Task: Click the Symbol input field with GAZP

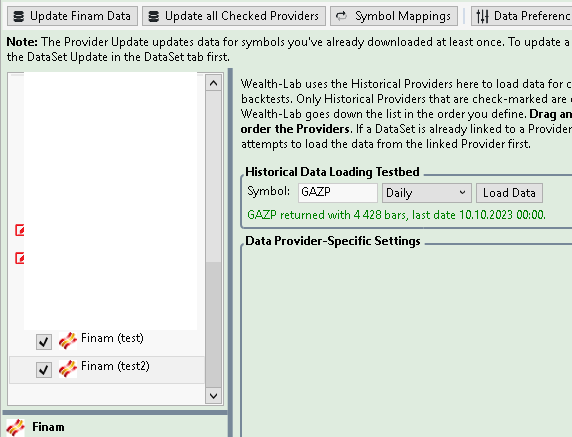Action: (337, 193)
